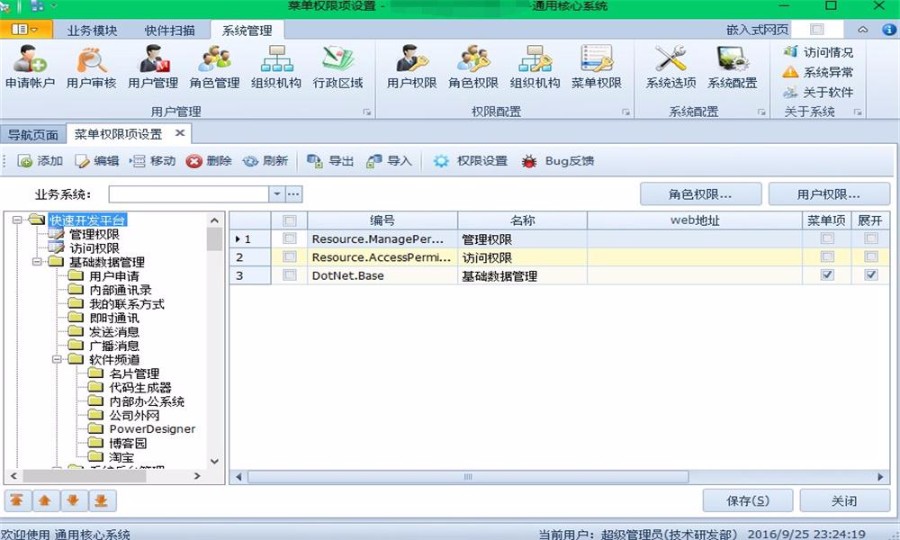
Task: Collapse the 软件频道 tree node
Action: tap(57, 359)
